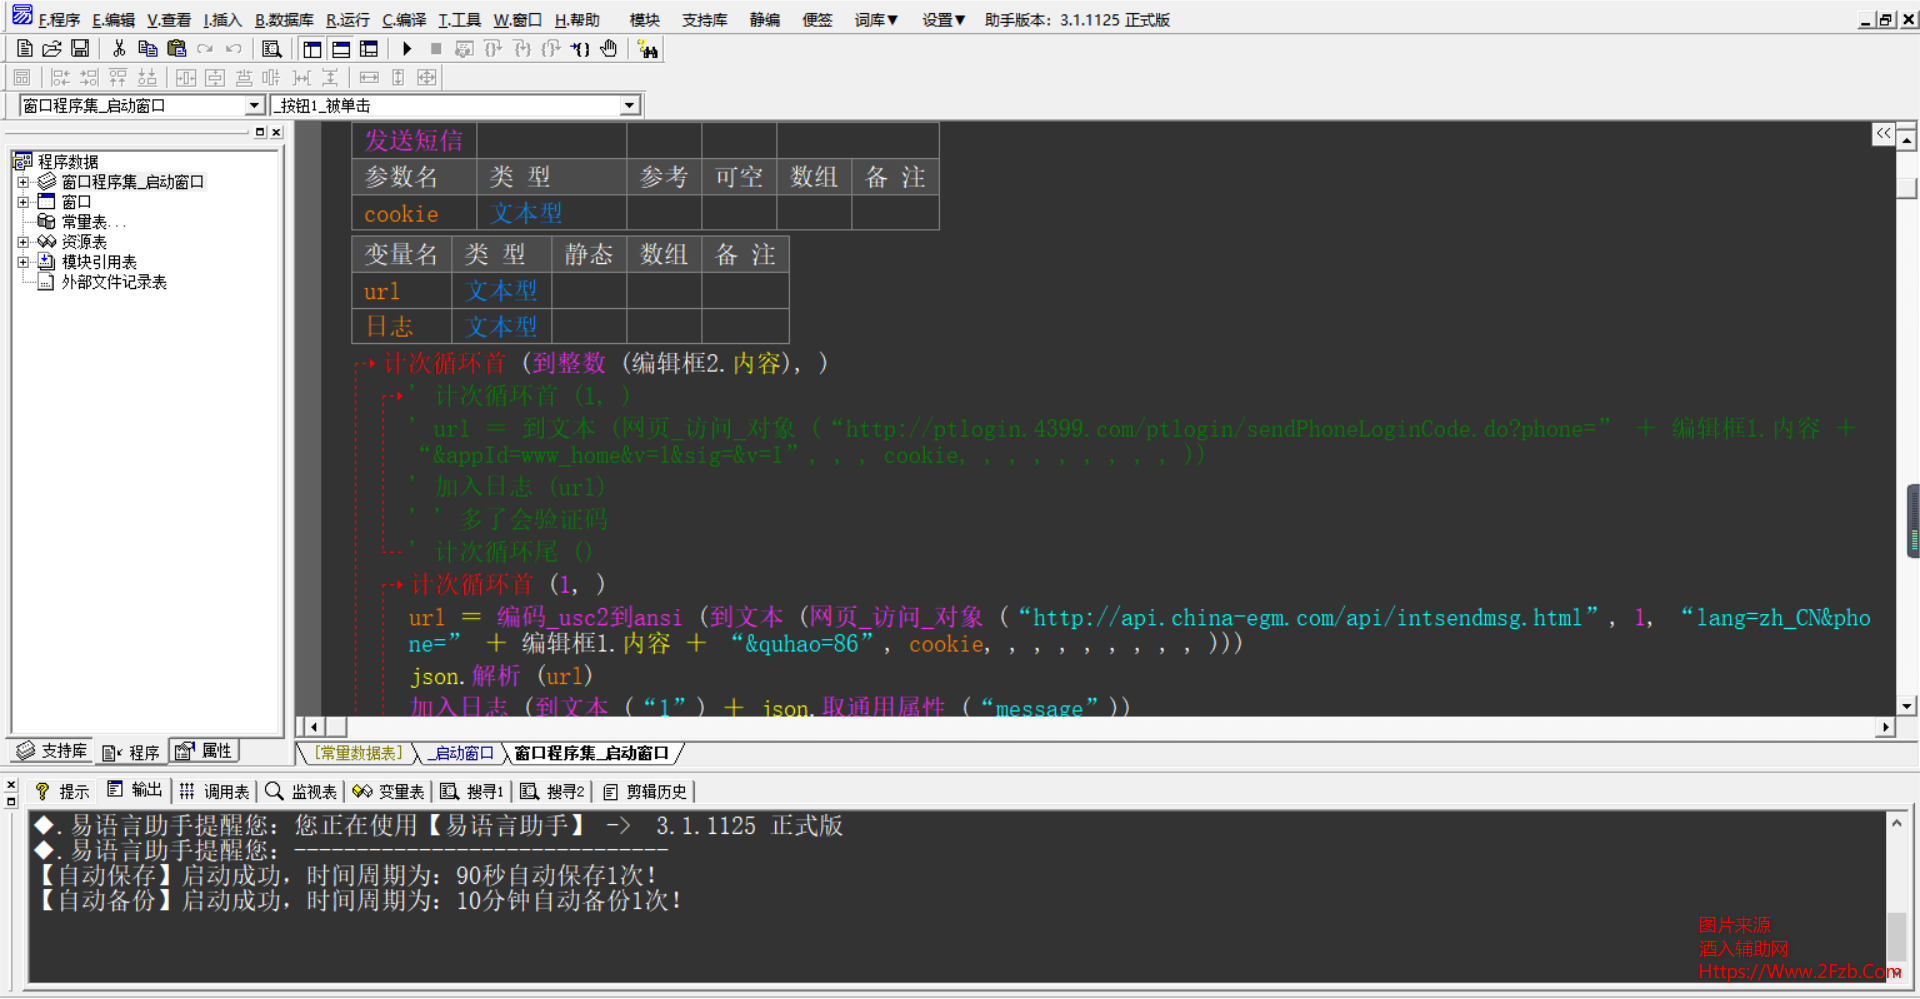Switch to the 程序 panel tab
This screenshot has height=999, width=1920.
pos(131,752)
